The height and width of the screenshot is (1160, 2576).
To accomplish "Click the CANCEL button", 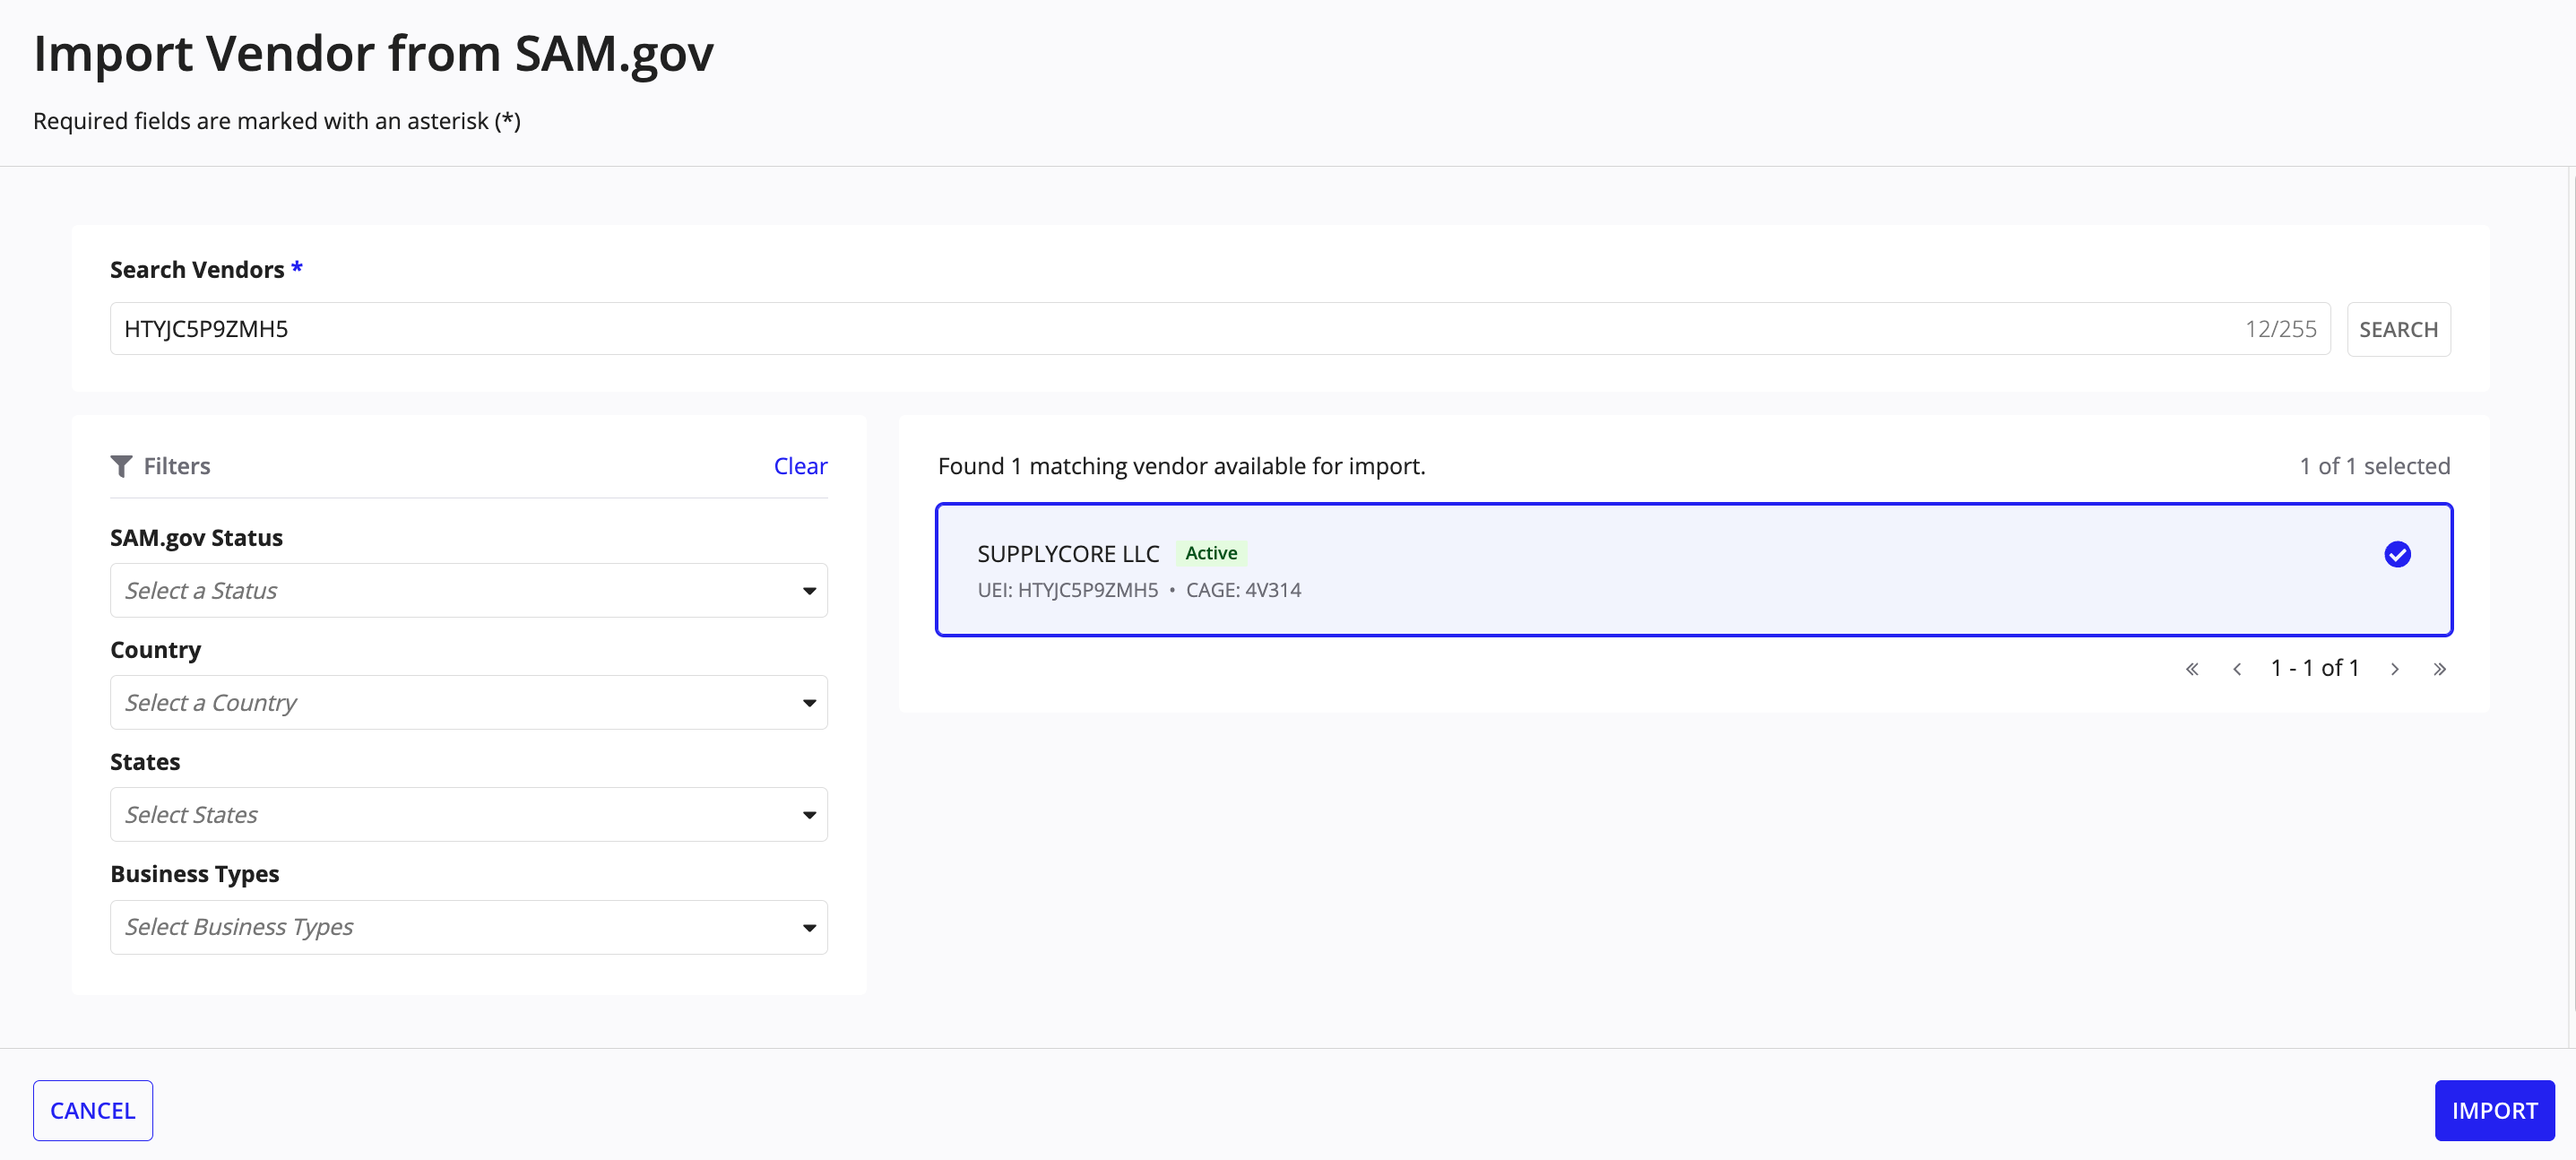I will [x=93, y=1110].
